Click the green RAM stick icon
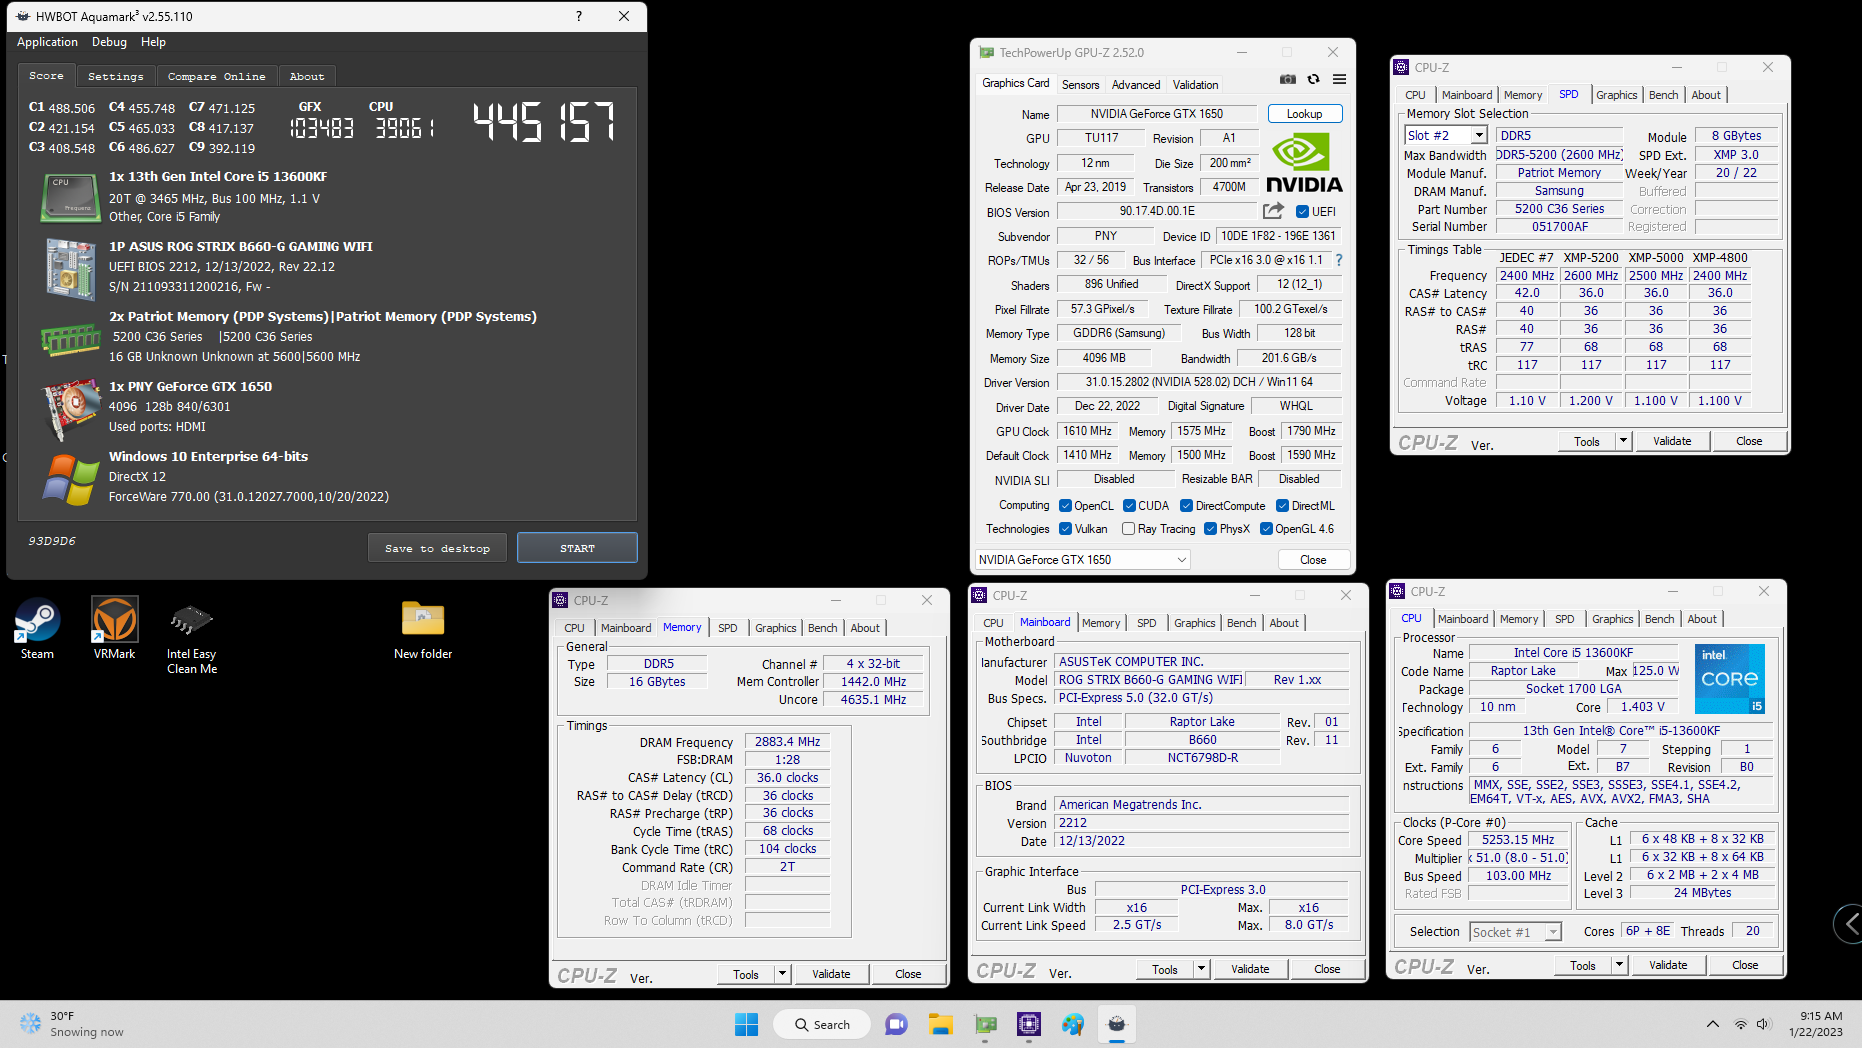The image size is (1862, 1048). coord(70,339)
